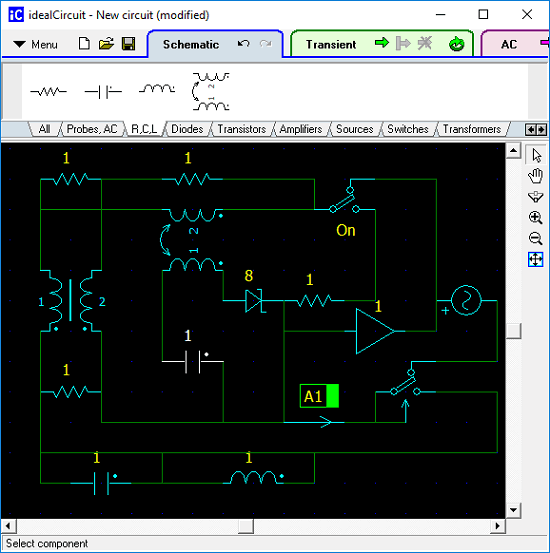The width and height of the screenshot is (550, 553).
Task: Select the coupled inductors in schematic
Action: pos(193,241)
